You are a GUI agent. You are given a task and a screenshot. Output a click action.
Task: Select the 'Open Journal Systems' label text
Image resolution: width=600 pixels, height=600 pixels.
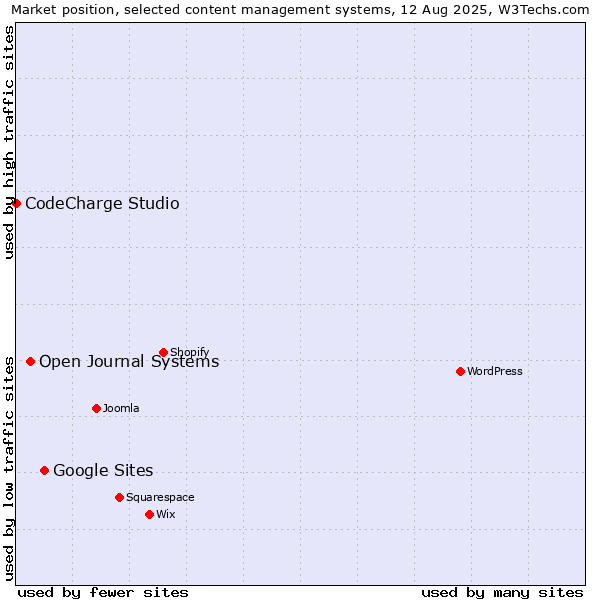coord(129,361)
